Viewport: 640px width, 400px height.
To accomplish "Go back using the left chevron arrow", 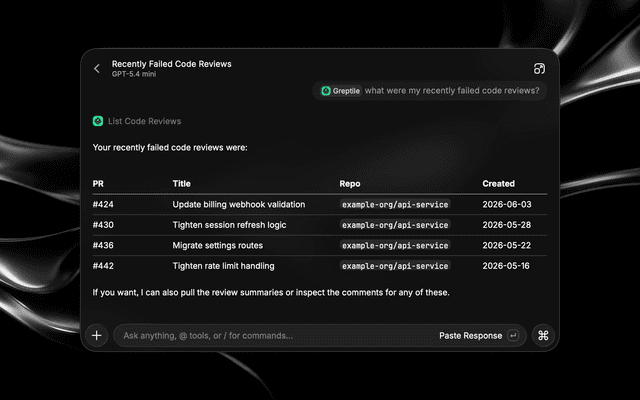I will (x=97, y=69).
